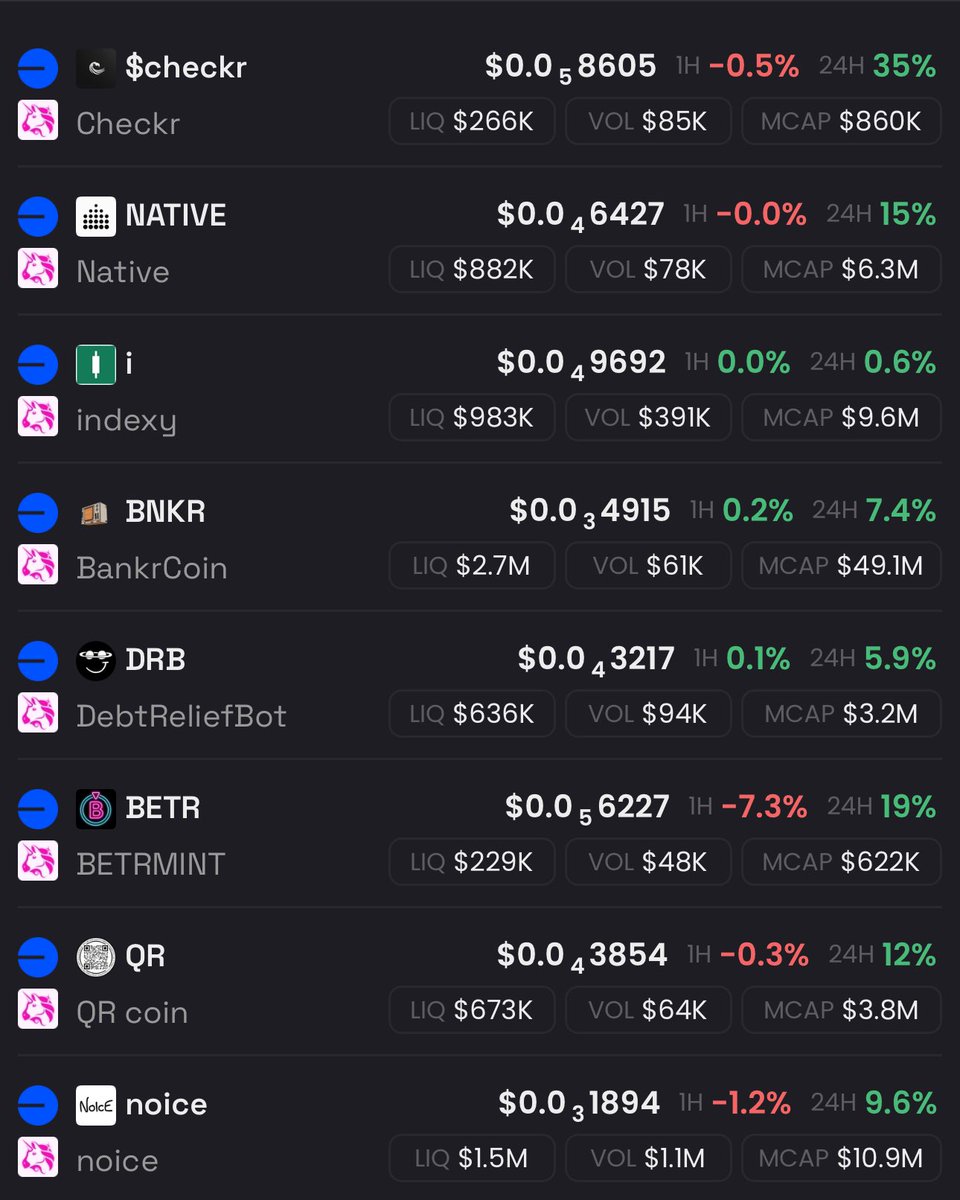Open the Checkr LIQ $266K pill
The height and width of the screenshot is (1200, 960).
472,122
